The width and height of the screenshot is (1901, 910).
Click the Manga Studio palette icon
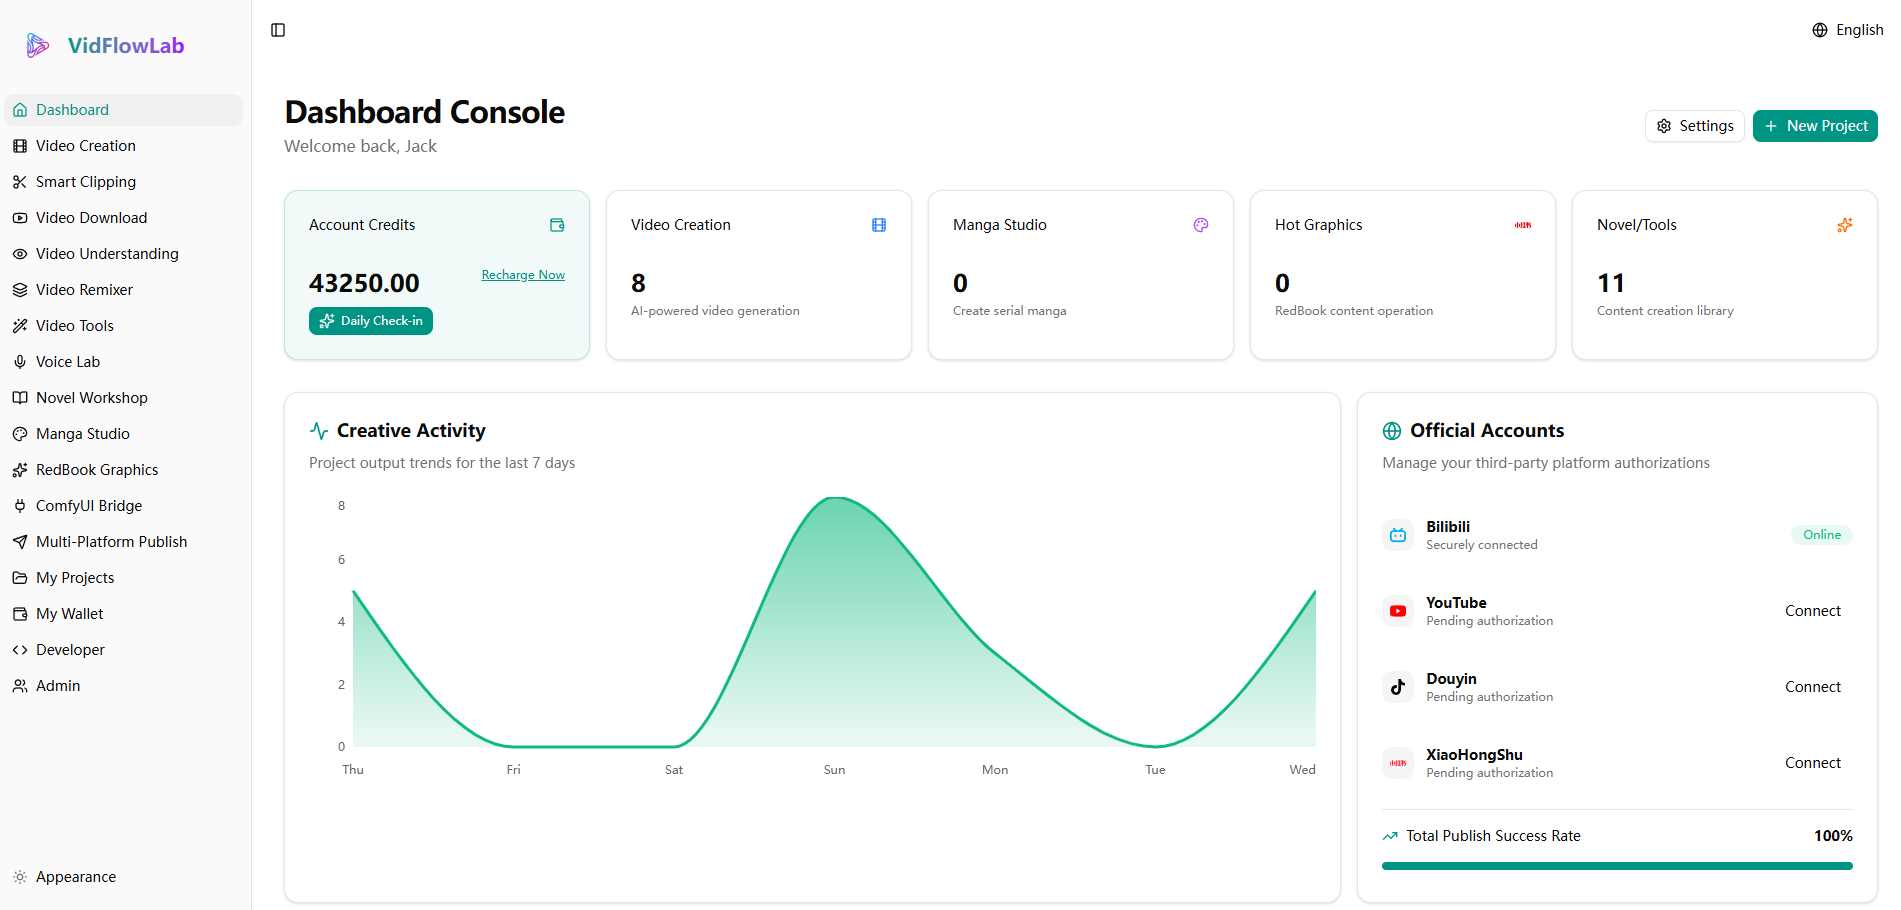1200,225
